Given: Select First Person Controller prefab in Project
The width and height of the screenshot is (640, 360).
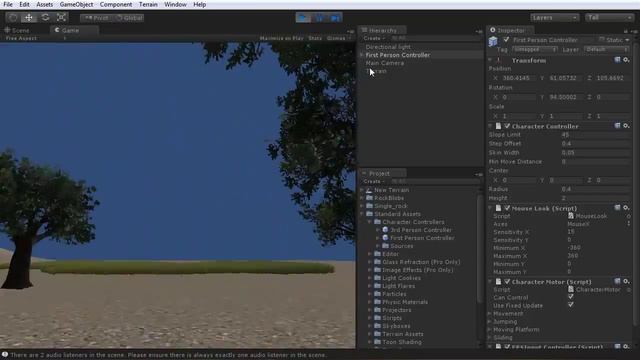Looking at the screenshot, I should point(422,238).
